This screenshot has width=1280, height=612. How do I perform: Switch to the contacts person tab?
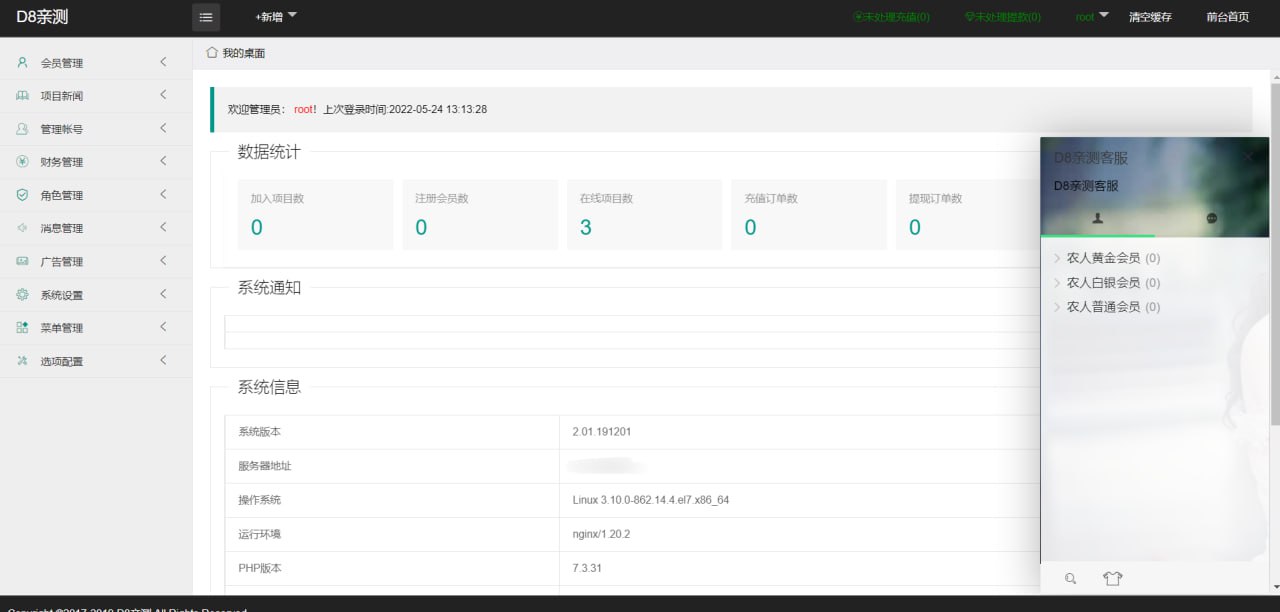pos(1097,218)
